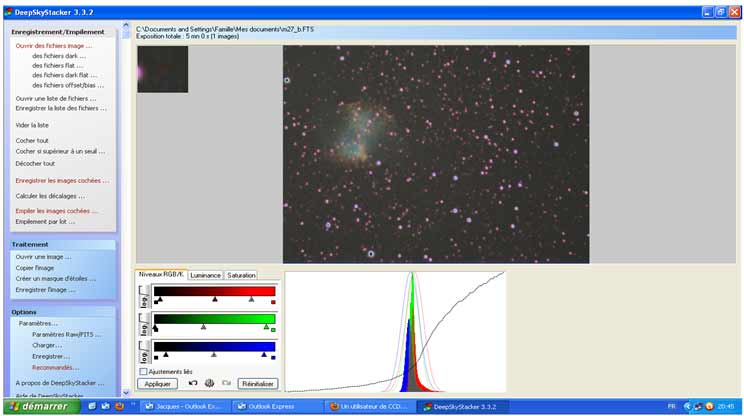
Task: Click des fichiers flat link
Action: 57,65
